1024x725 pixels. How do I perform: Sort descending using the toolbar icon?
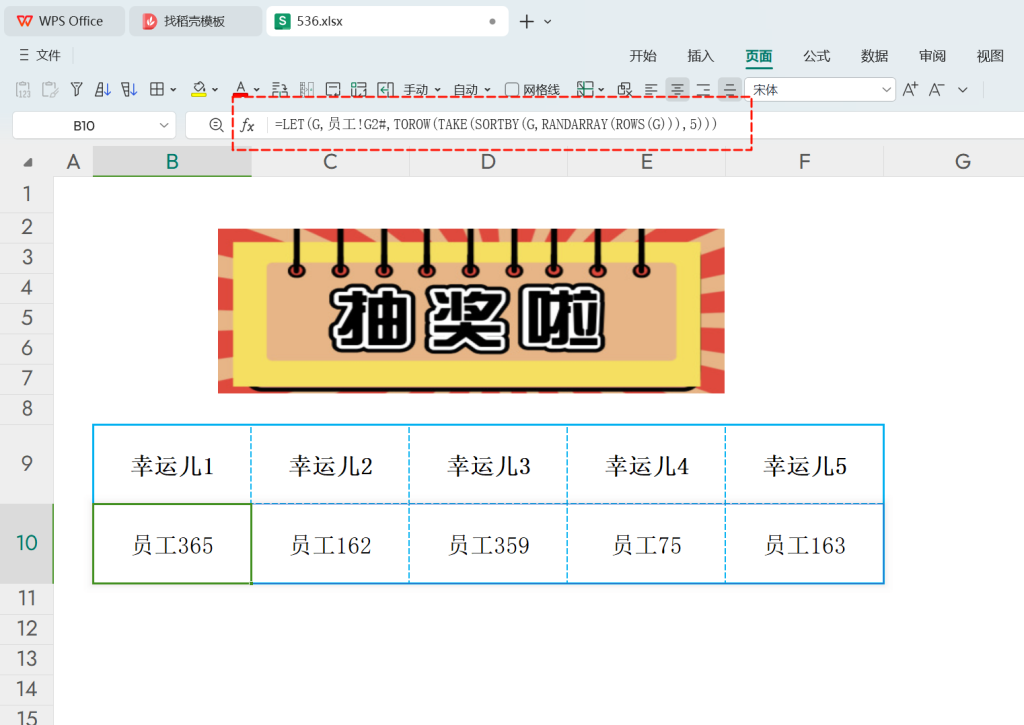click(x=129, y=89)
